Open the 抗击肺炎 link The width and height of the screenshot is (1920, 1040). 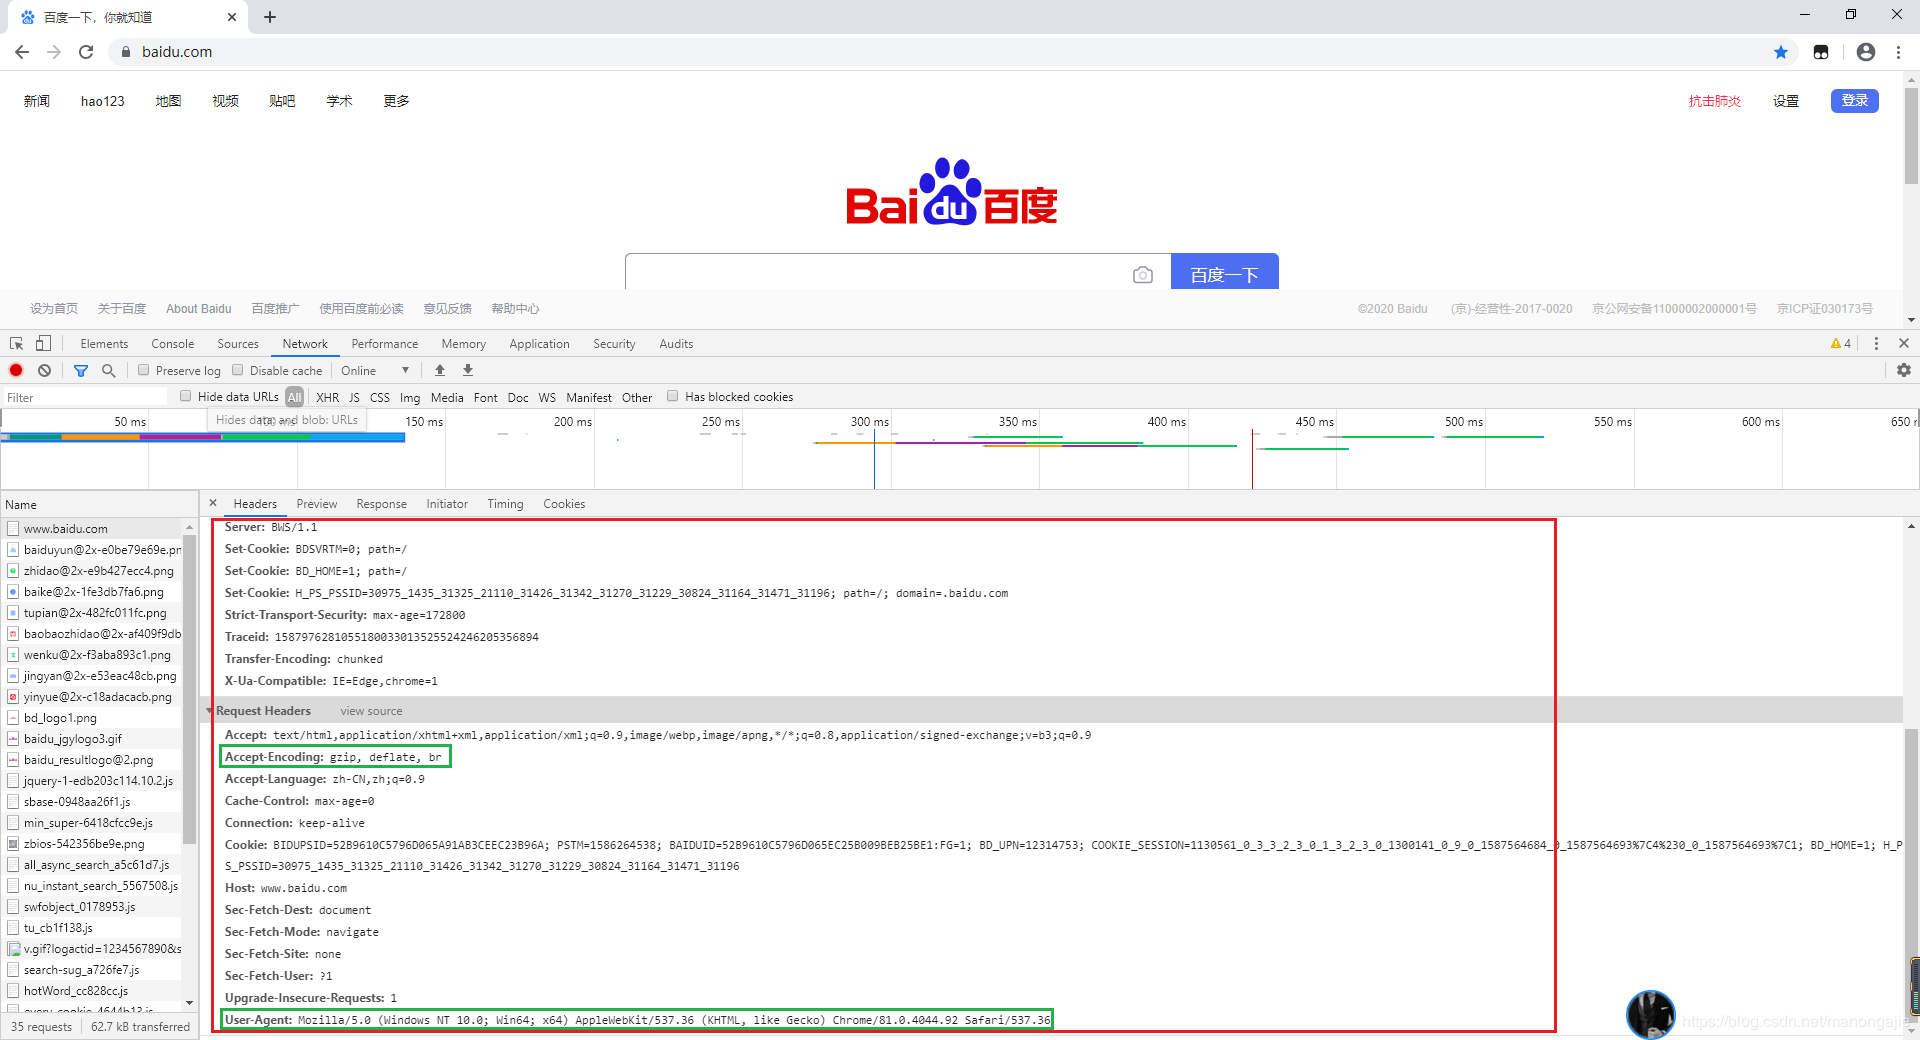tap(1715, 101)
